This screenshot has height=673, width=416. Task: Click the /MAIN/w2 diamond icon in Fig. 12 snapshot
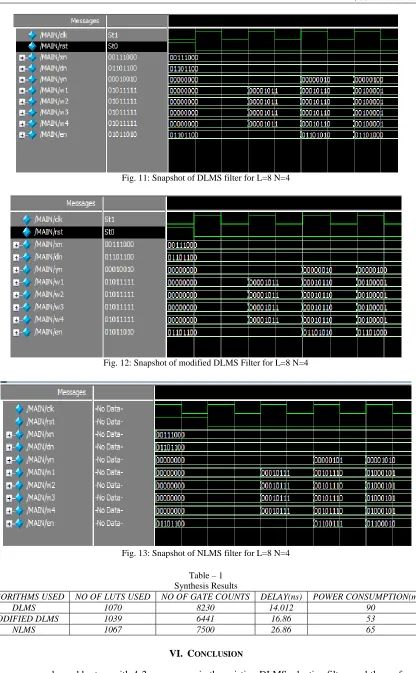[27, 294]
